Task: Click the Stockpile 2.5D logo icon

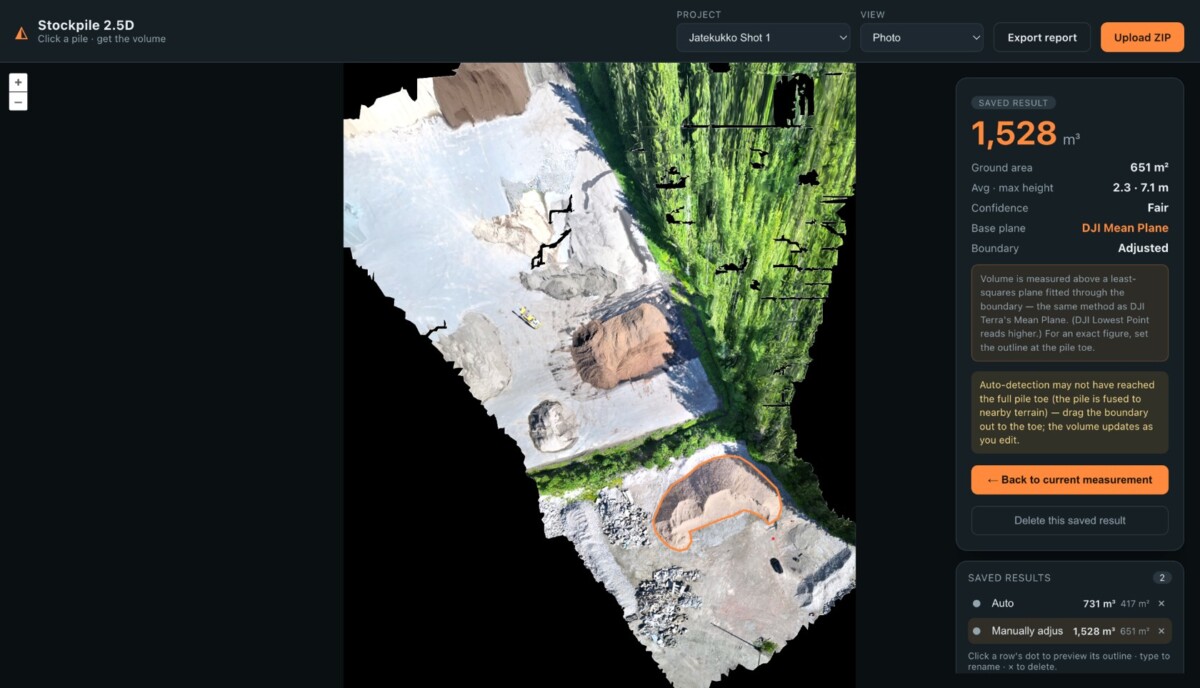Action: click(x=21, y=32)
